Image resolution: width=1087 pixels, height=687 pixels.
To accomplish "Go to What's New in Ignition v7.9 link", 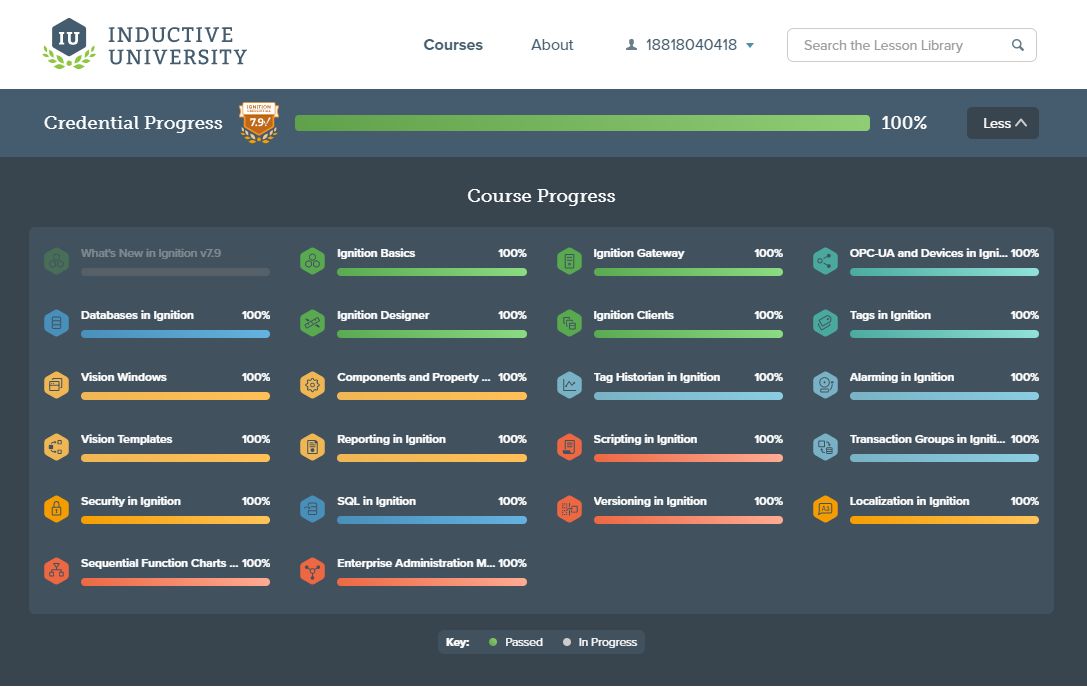I will 150,253.
